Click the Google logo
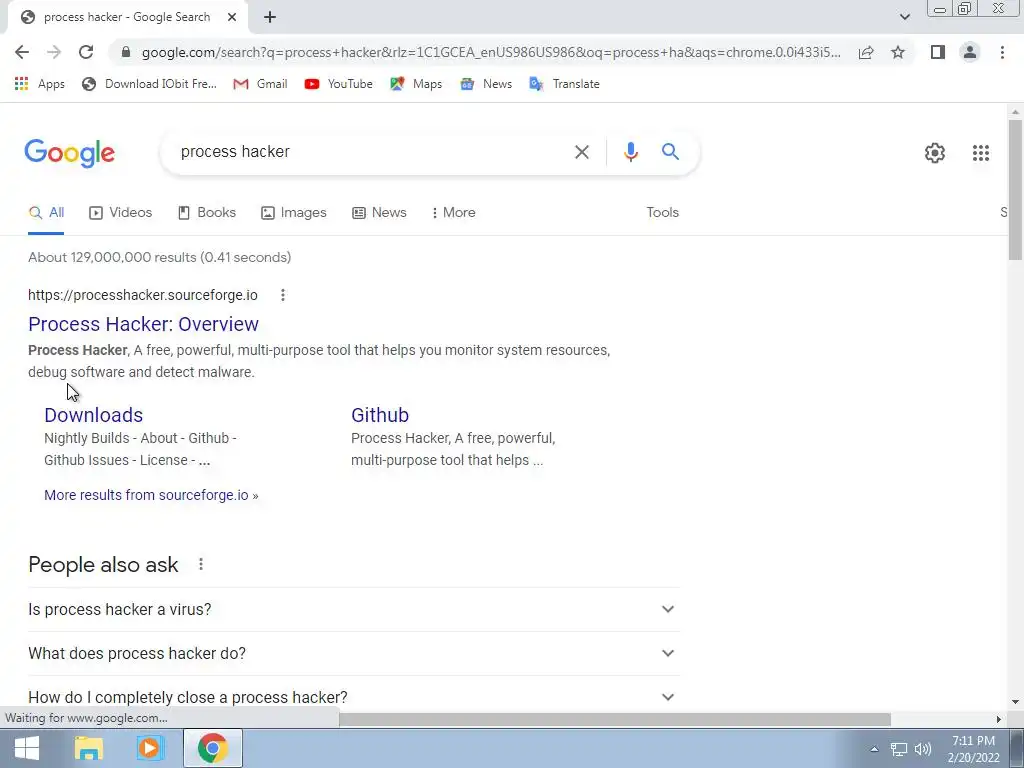Image resolution: width=1024 pixels, height=768 pixels. [x=70, y=153]
